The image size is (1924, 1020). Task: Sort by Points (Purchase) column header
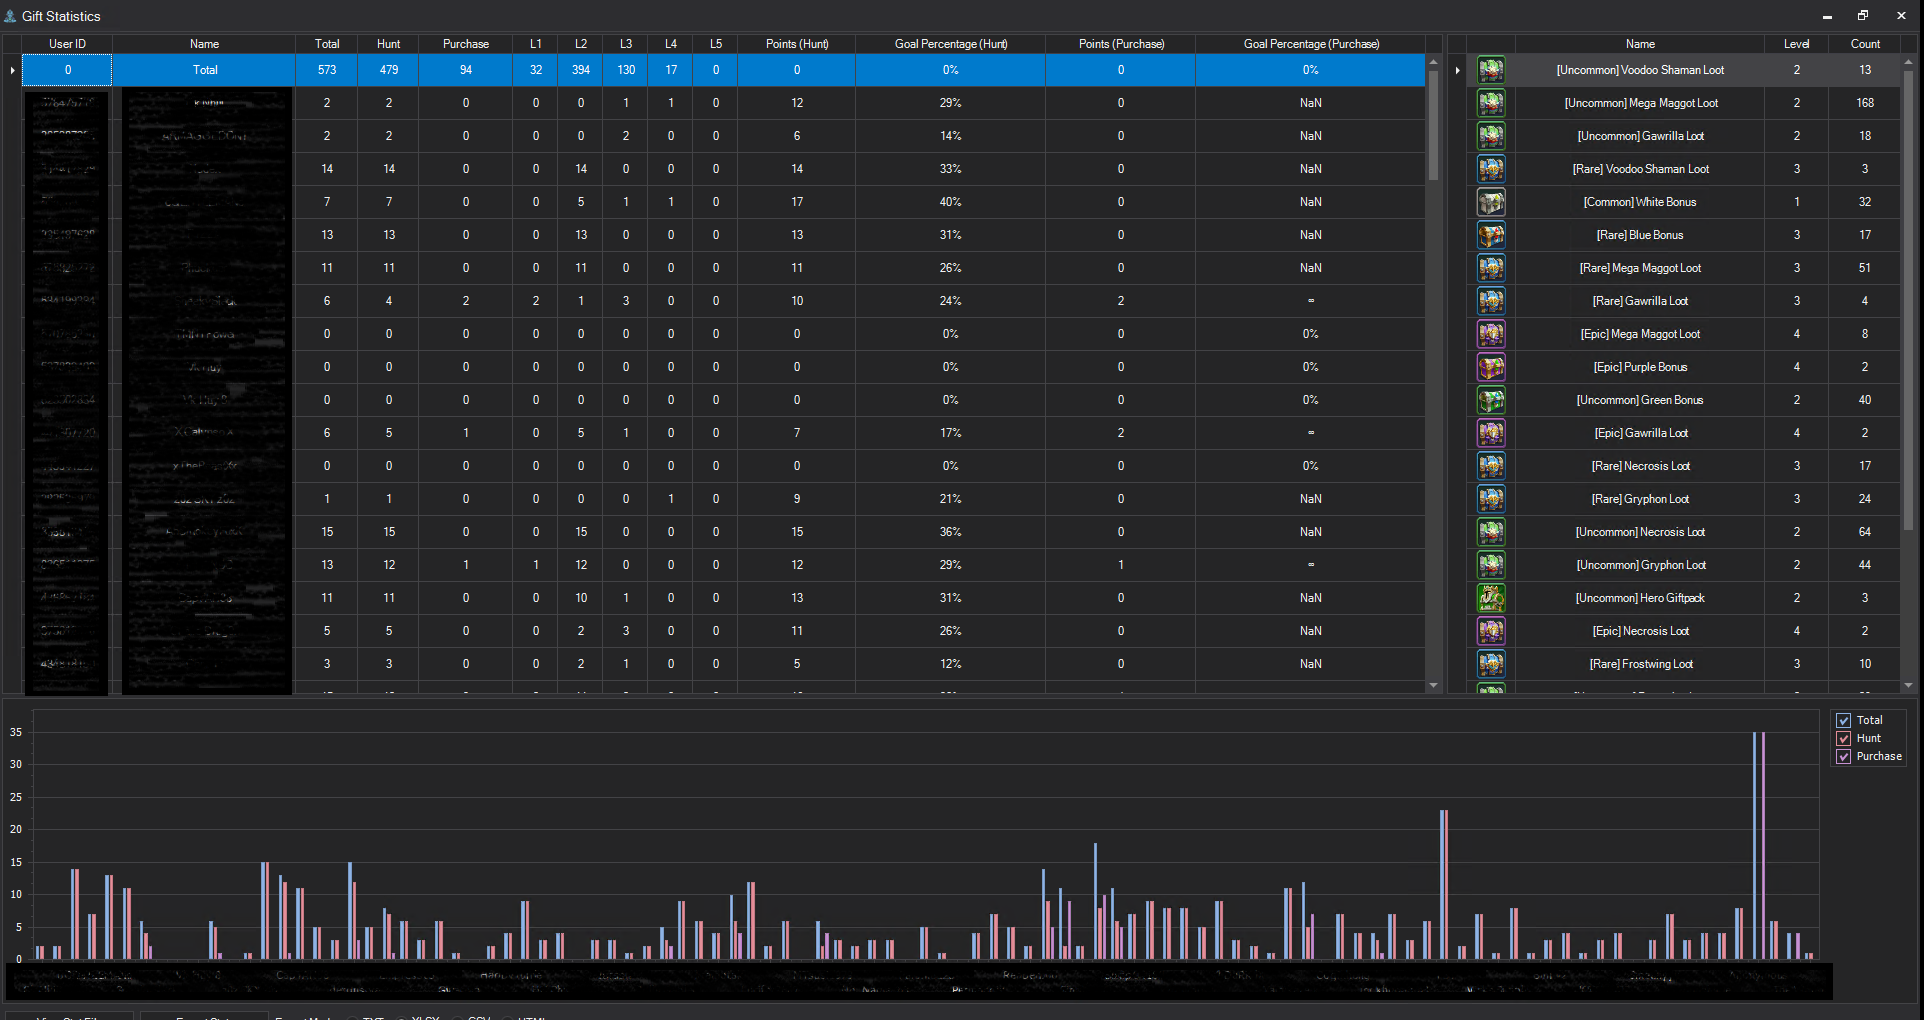coord(1121,44)
